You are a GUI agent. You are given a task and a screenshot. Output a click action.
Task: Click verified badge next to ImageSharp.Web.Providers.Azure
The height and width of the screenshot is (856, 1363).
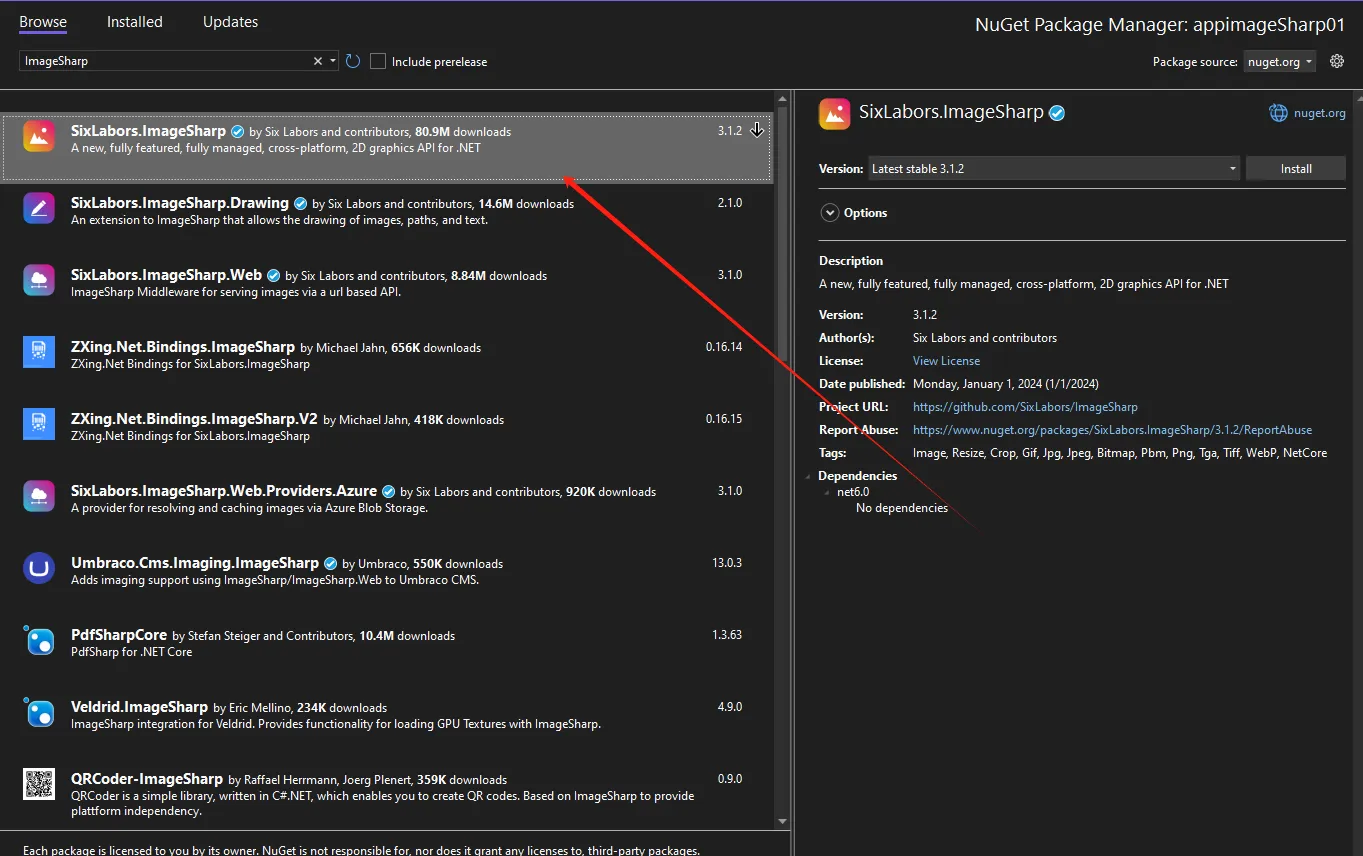click(388, 492)
